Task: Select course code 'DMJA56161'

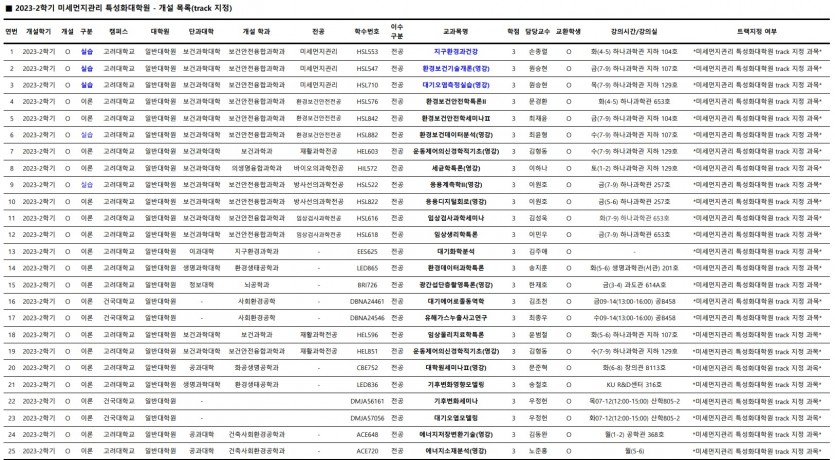Action: pyautogui.click(x=367, y=401)
